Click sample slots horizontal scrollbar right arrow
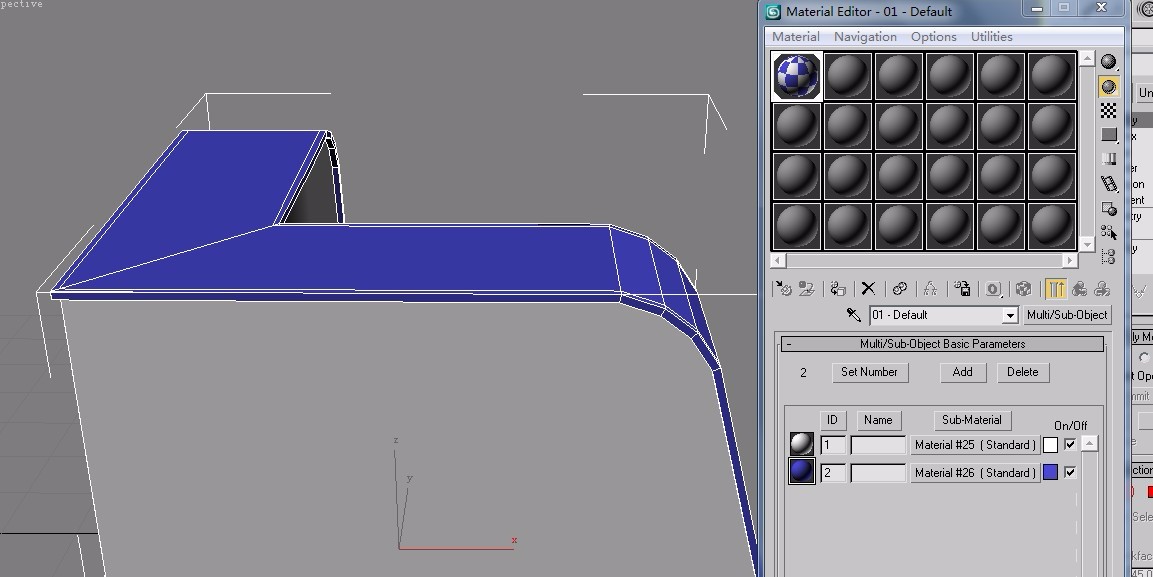Image resolution: width=1153 pixels, height=577 pixels. coord(1070,260)
